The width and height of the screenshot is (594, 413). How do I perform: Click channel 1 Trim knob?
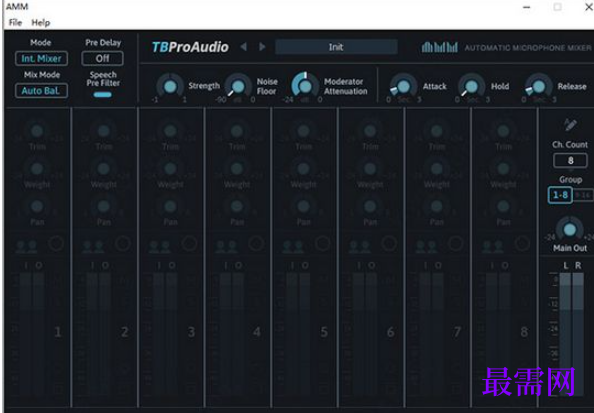click(x=37, y=131)
